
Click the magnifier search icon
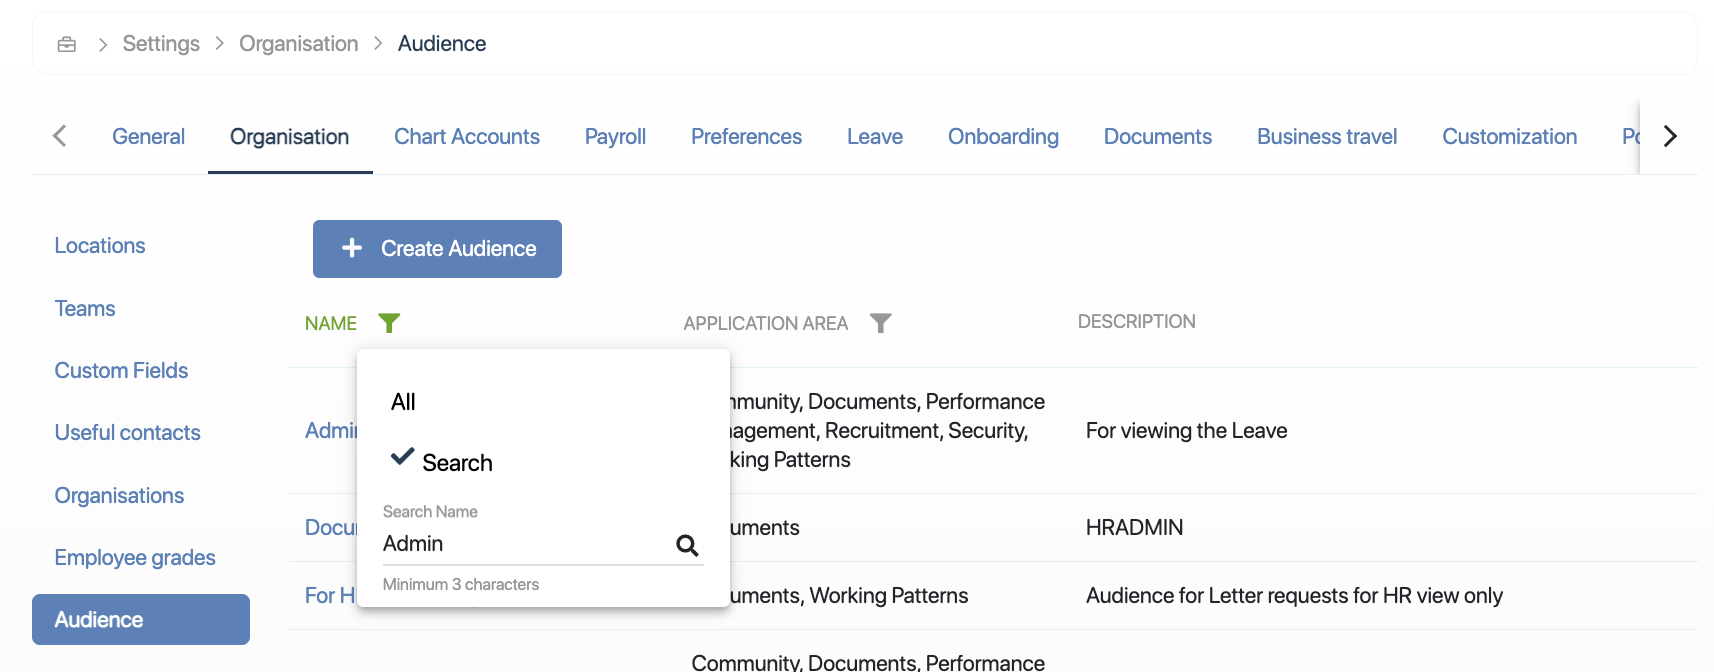click(x=687, y=545)
